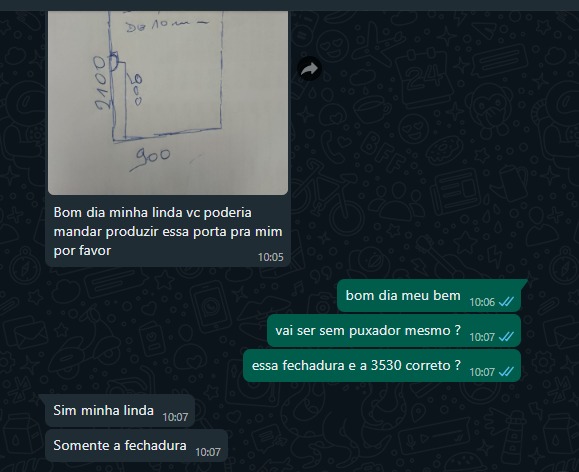The height and width of the screenshot is (472, 579).
Task: Click the '2100' height label in the sketch
Action: 101,83
